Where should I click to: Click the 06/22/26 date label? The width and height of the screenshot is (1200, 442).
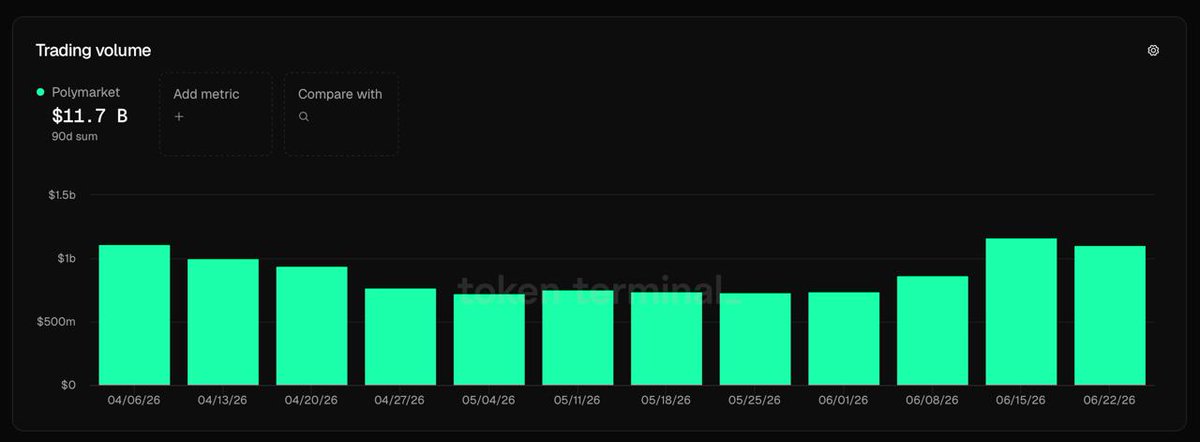click(1110, 400)
